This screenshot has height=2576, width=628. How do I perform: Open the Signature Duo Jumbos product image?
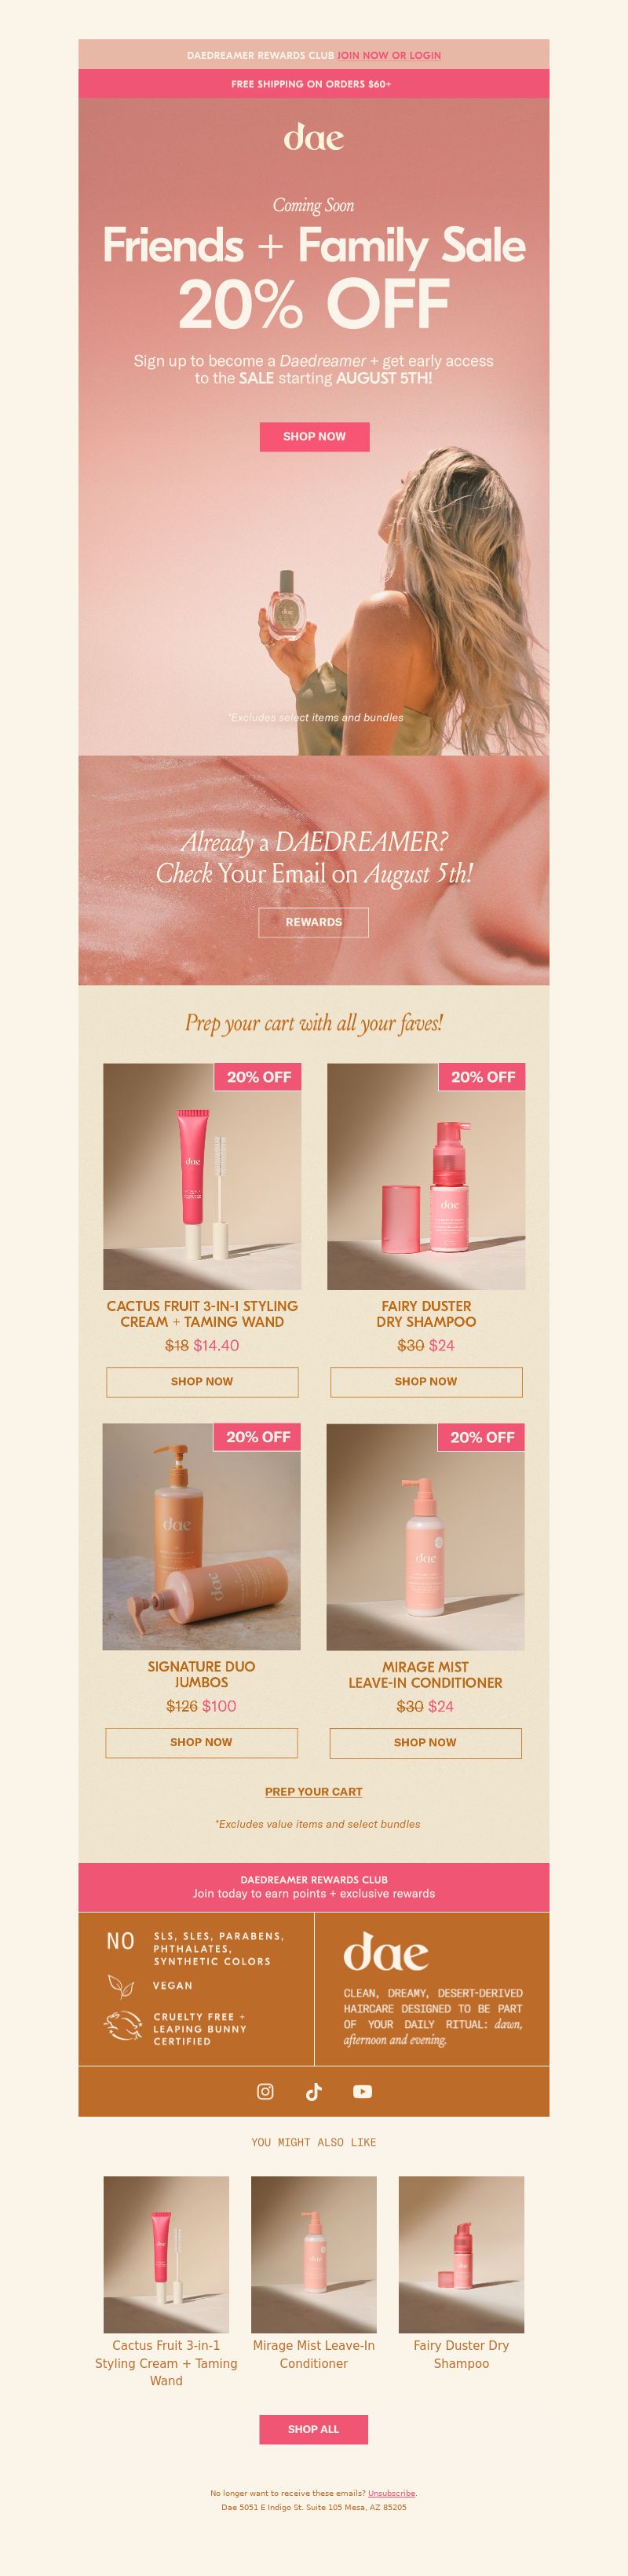(201, 1537)
